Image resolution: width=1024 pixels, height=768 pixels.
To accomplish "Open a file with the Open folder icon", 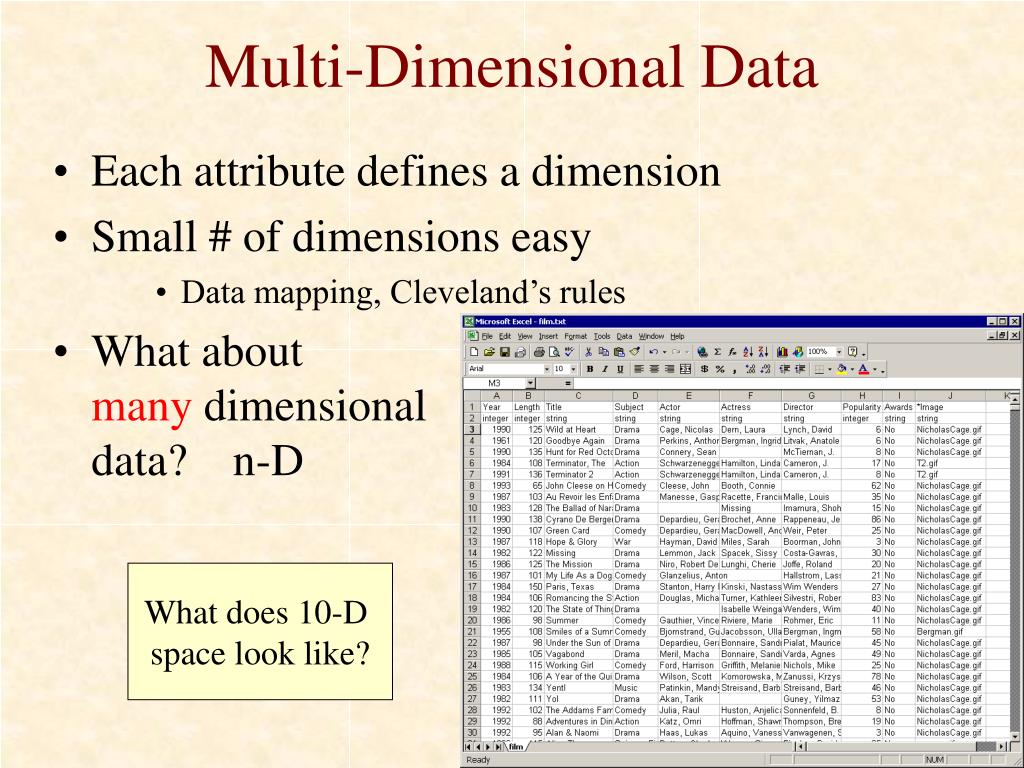I will (x=489, y=352).
